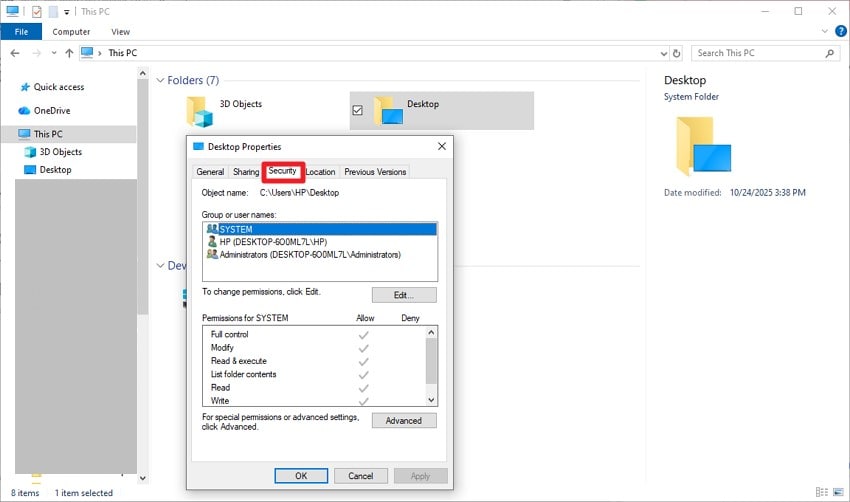Click the Full control permission row

pyautogui.click(x=314, y=334)
